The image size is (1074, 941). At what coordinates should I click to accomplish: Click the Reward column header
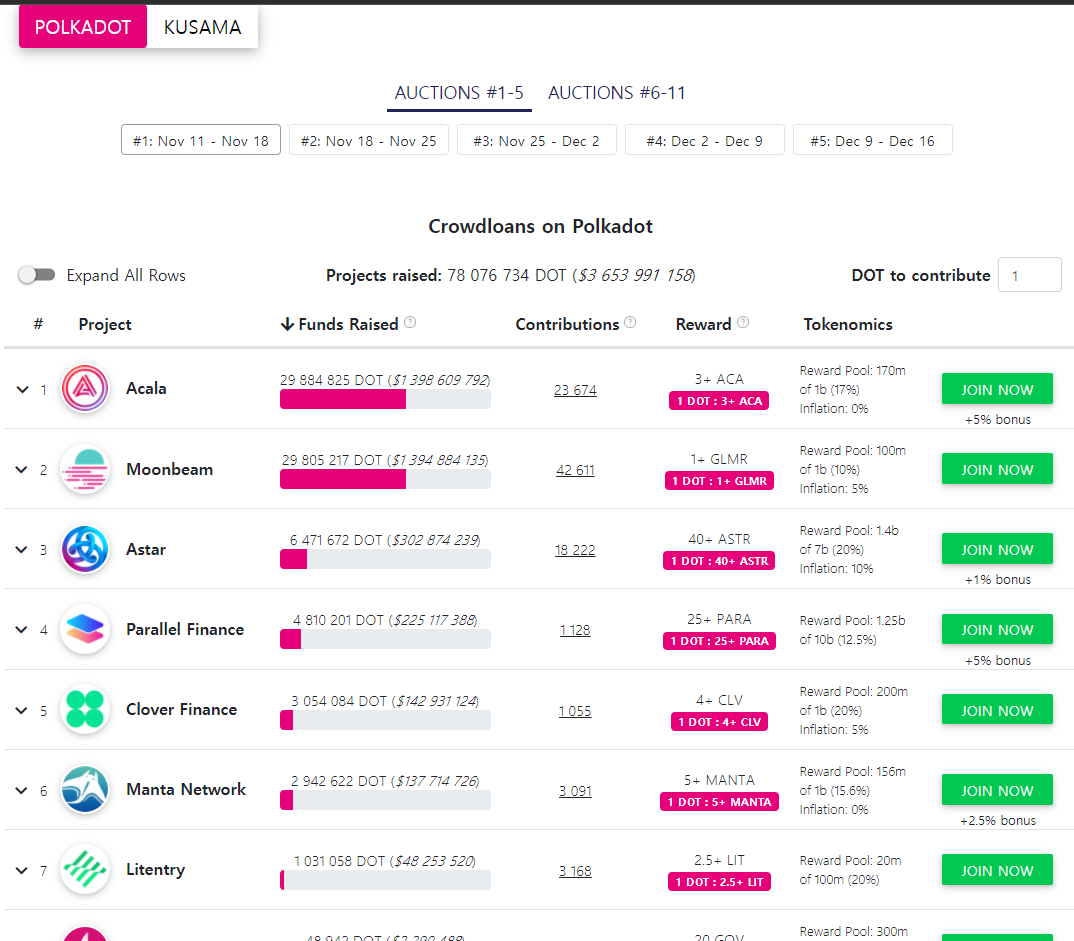coord(703,324)
